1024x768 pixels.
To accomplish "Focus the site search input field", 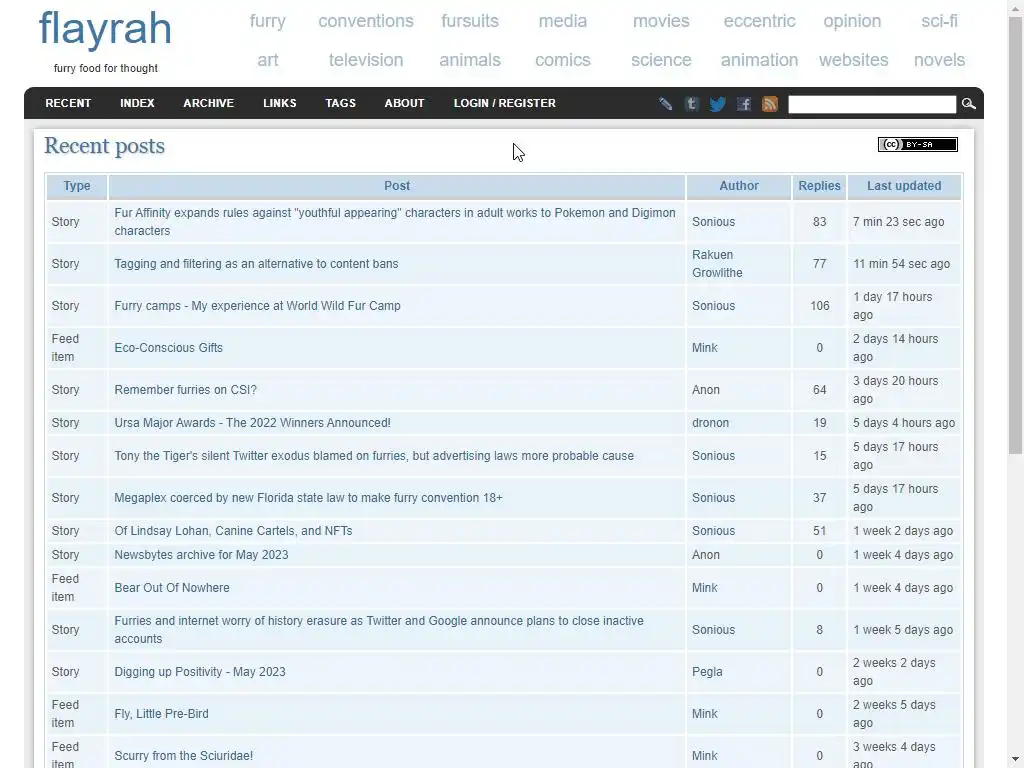I will pyautogui.click(x=872, y=104).
